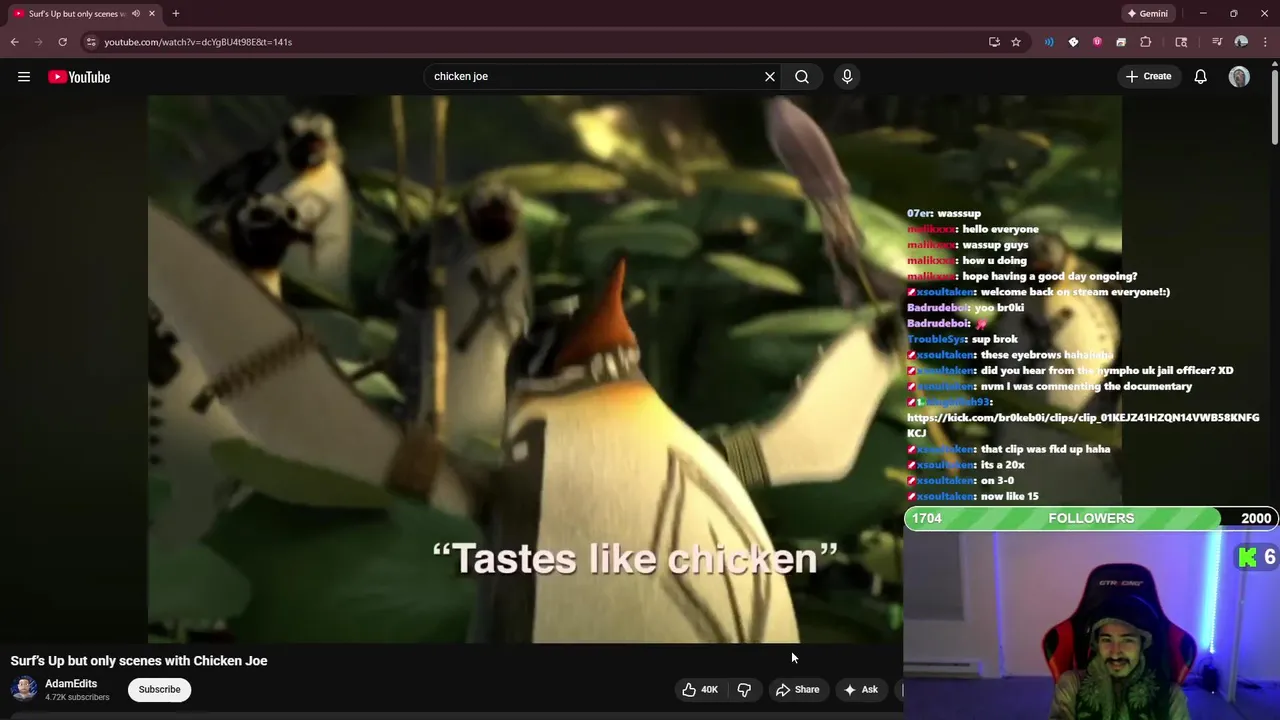
Task: Open the YouTube account avatar menu
Action: [x=1239, y=77]
